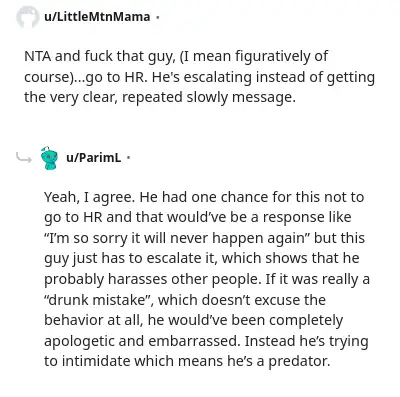Screen dimensions: 400x397
Task: Select the line "course)...go to HR" in the first comment
Action: click(85, 77)
